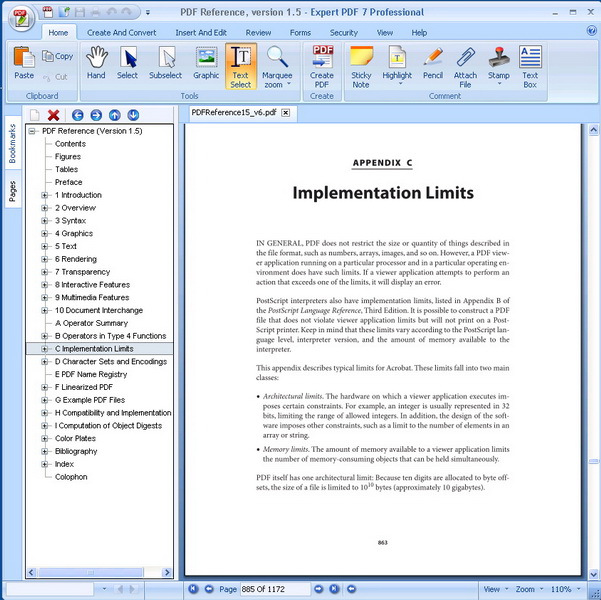Click the Help question mark icon
The image size is (601, 600).
592,31
